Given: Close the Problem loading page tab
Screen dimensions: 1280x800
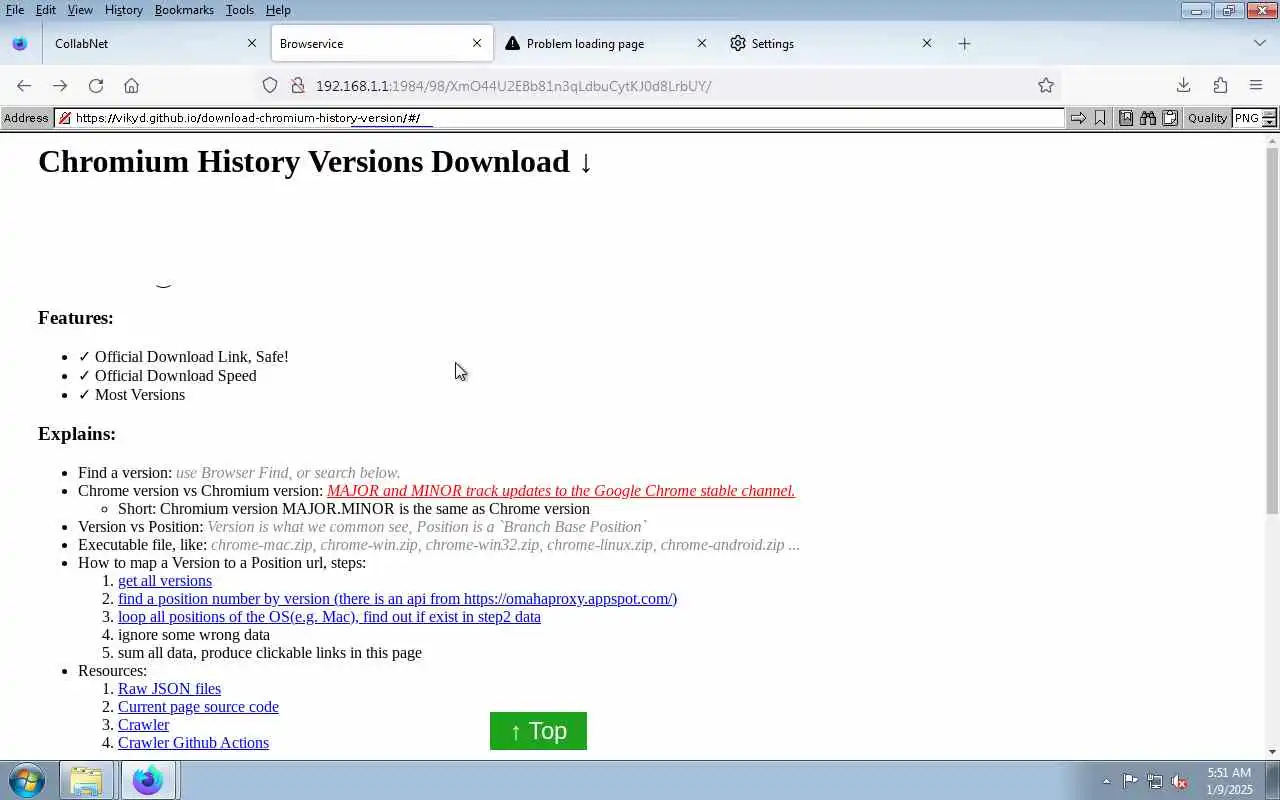Looking at the screenshot, I should click(702, 44).
